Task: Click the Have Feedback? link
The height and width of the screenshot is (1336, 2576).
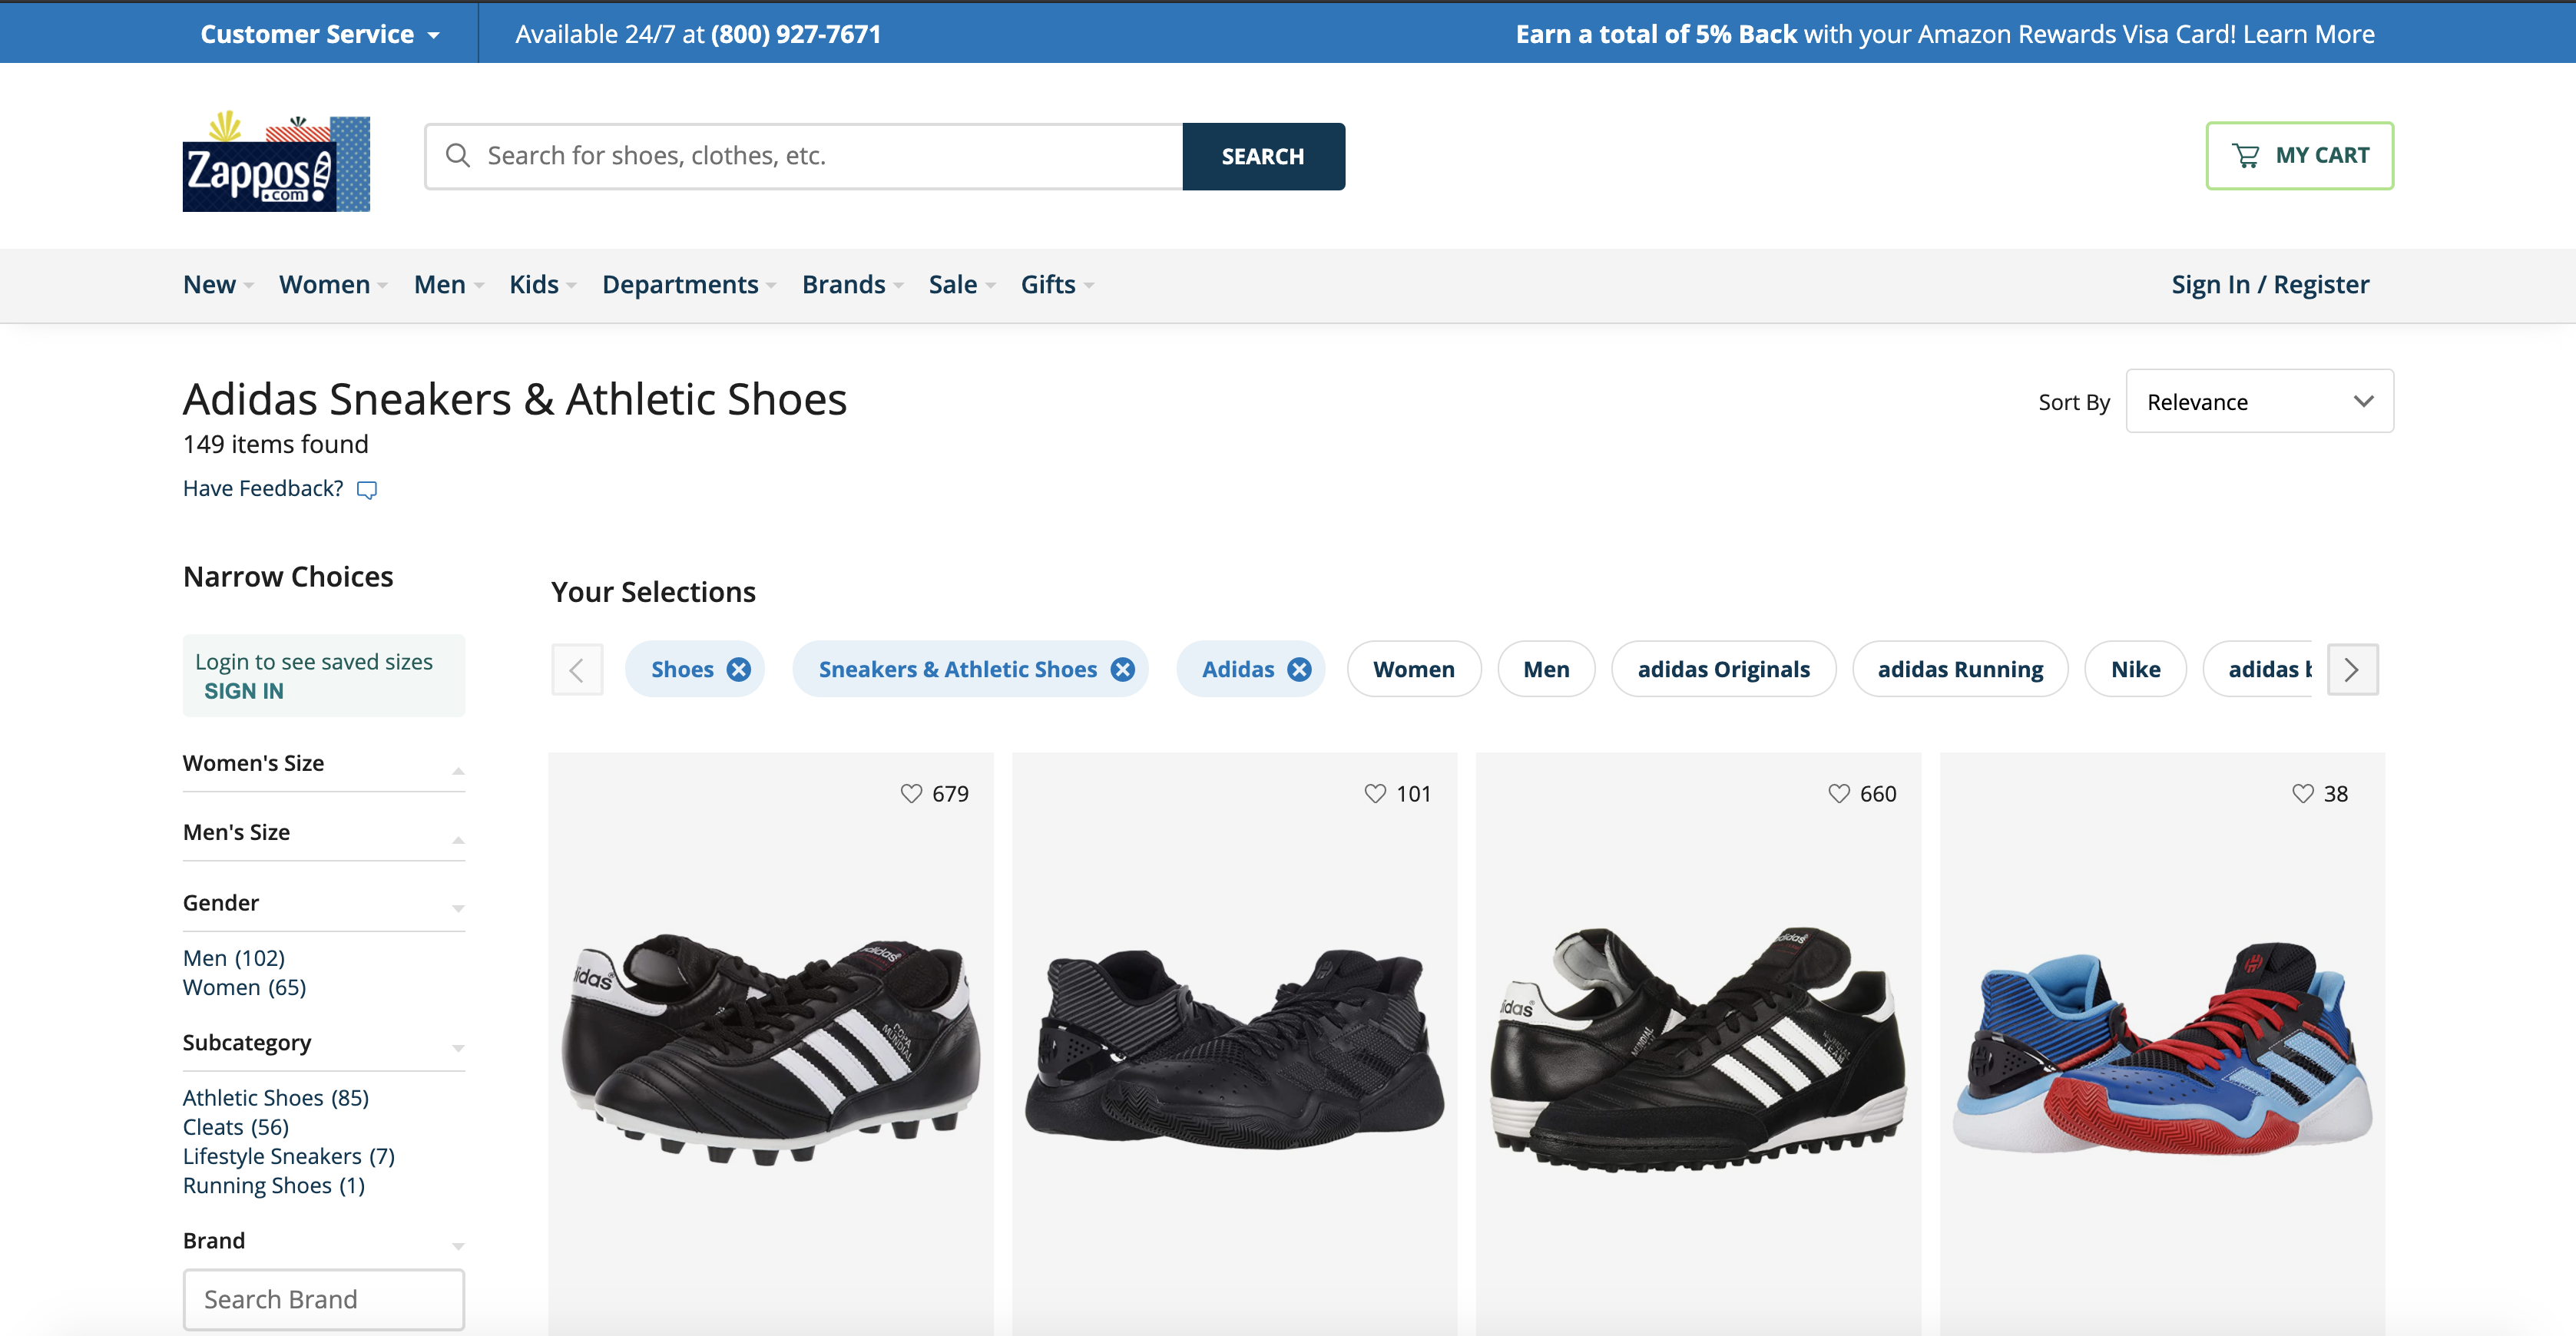Action: pos(263,489)
